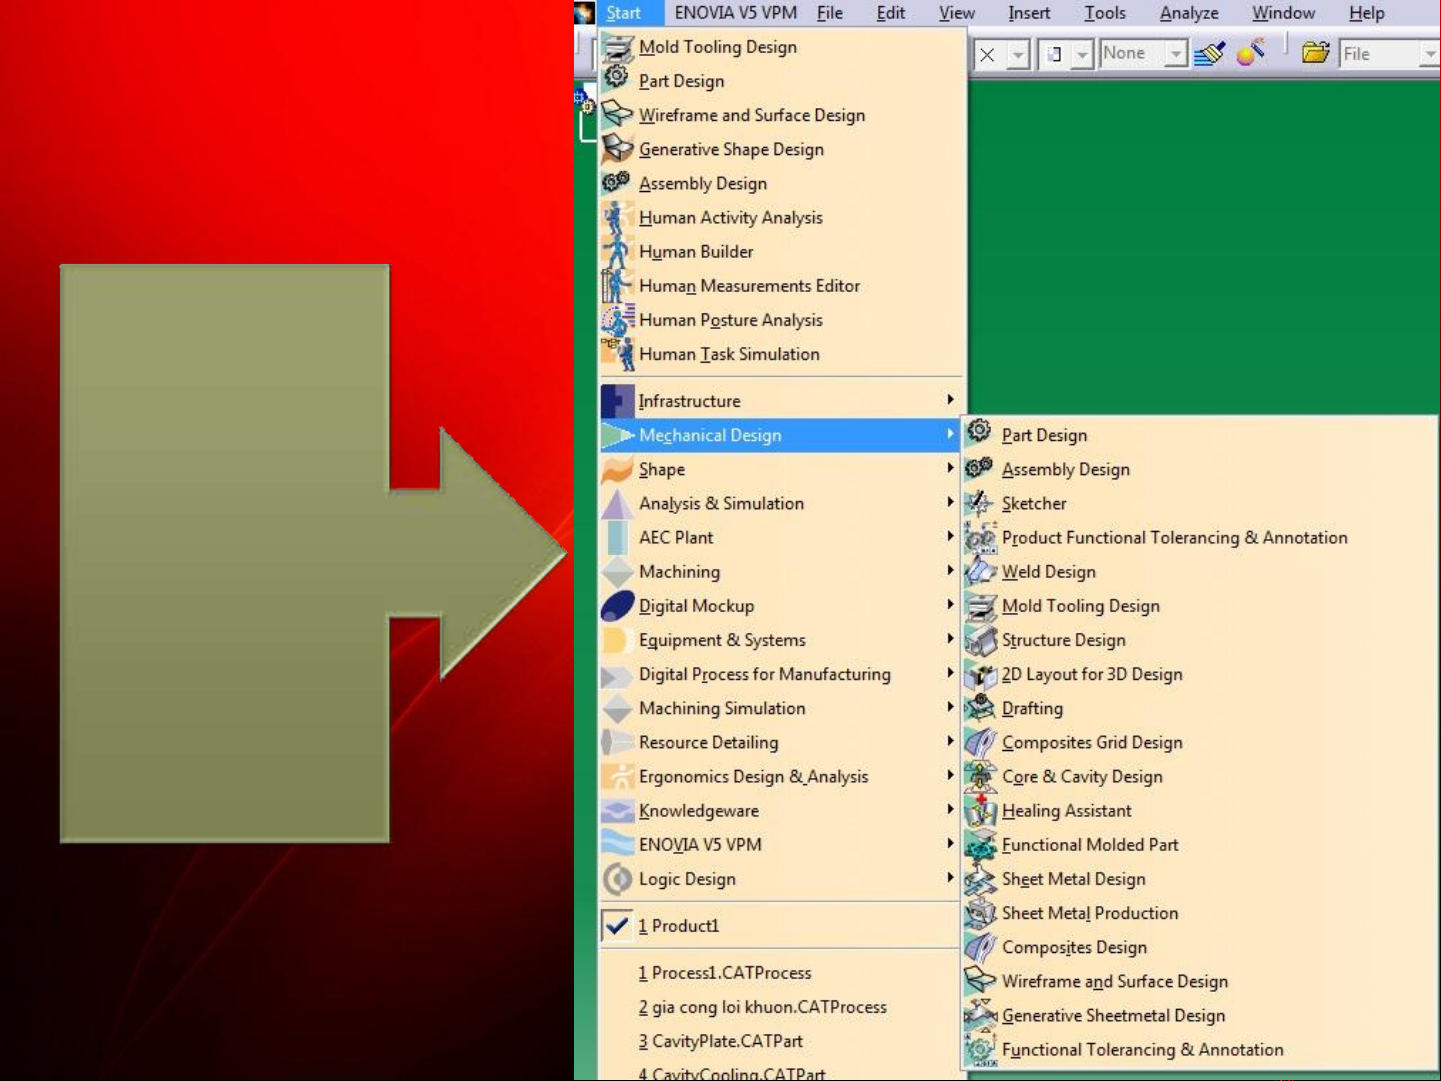Open the File combo box in toolbar
This screenshot has height=1081, width=1441.
coord(1389,54)
